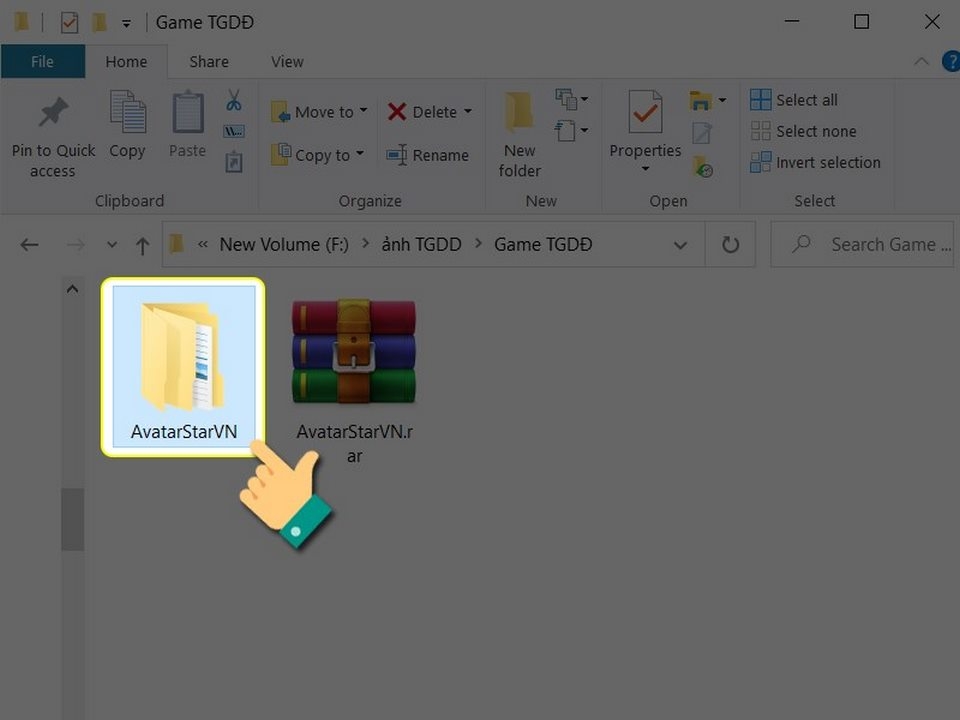960x720 pixels.
Task: Collapse the ribbon with the chevron
Action: (x=921, y=61)
